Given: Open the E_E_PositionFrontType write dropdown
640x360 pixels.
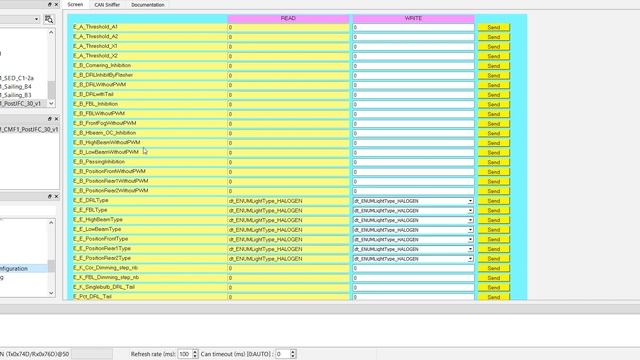Looking at the screenshot, I should point(470,240).
